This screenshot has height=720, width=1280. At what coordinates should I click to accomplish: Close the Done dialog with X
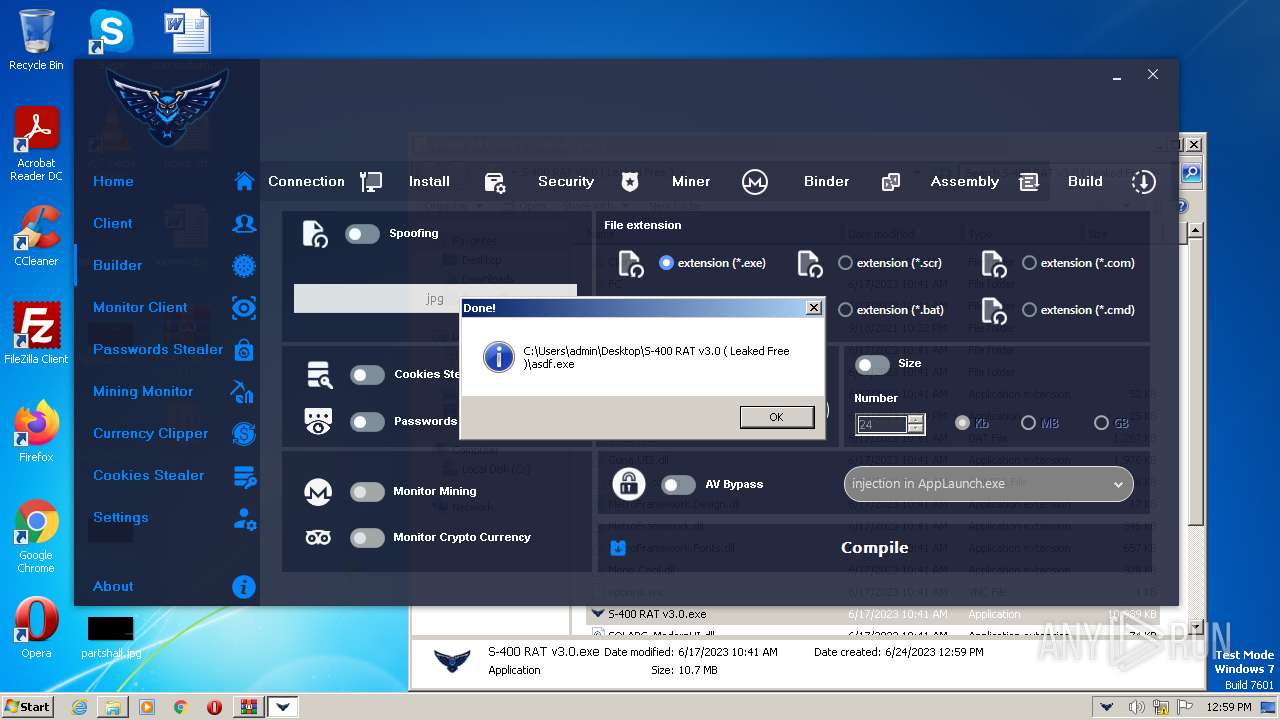pyautogui.click(x=813, y=308)
